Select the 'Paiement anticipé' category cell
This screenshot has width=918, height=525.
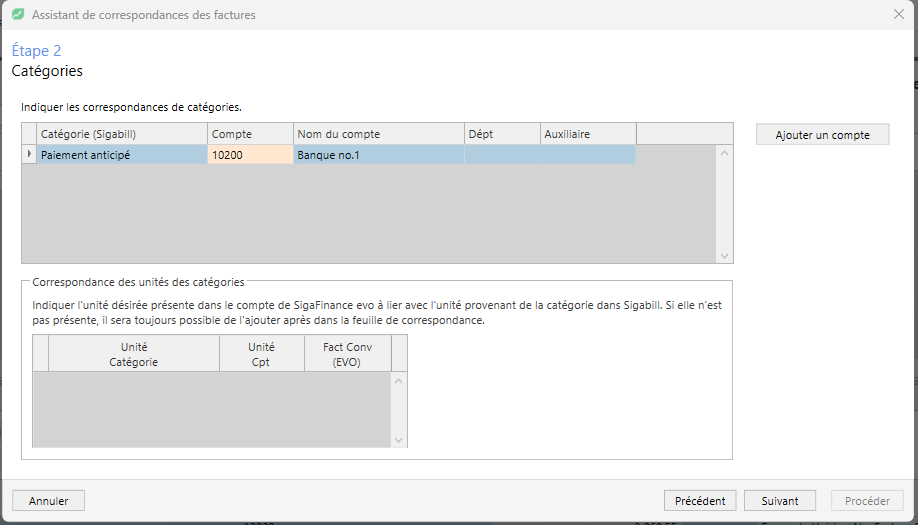(122, 155)
